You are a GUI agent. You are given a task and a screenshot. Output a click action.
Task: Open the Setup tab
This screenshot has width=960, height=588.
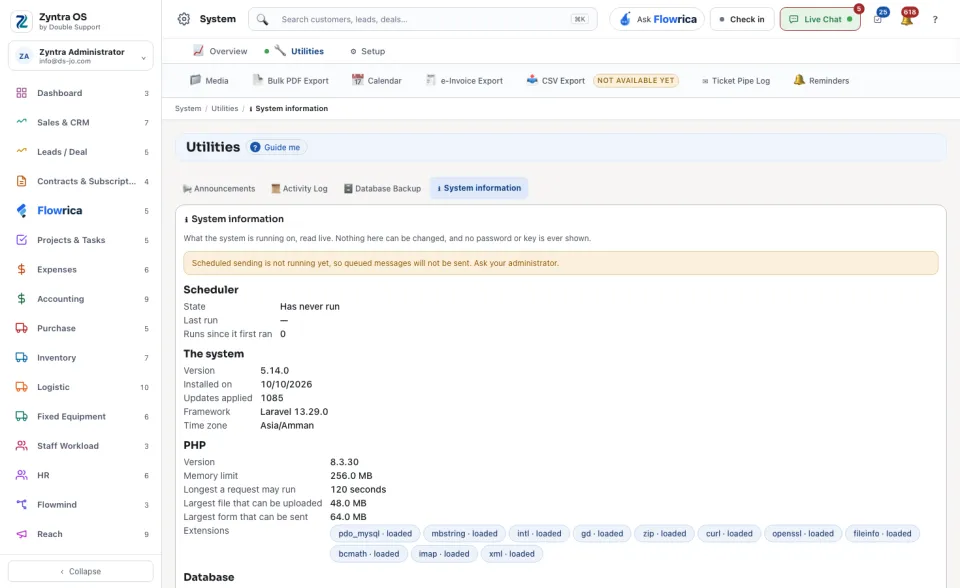pos(368,51)
